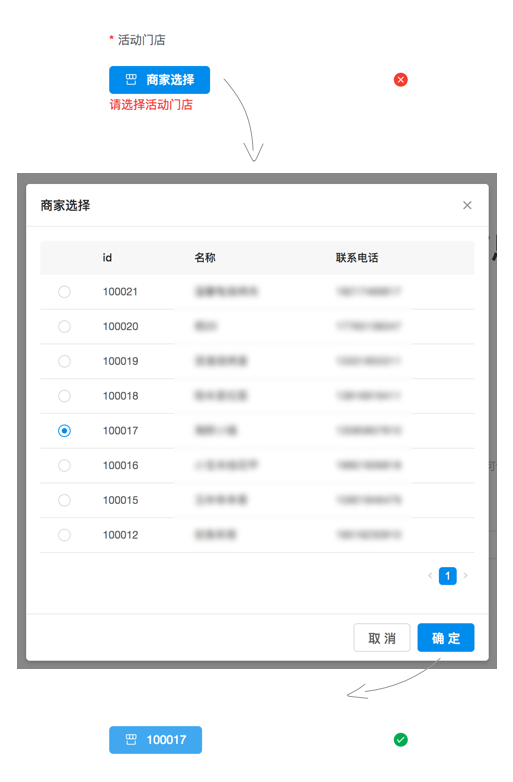The width and height of the screenshot is (513, 782).
Task: Confirm selection with 确定 button
Action: pyautogui.click(x=446, y=637)
